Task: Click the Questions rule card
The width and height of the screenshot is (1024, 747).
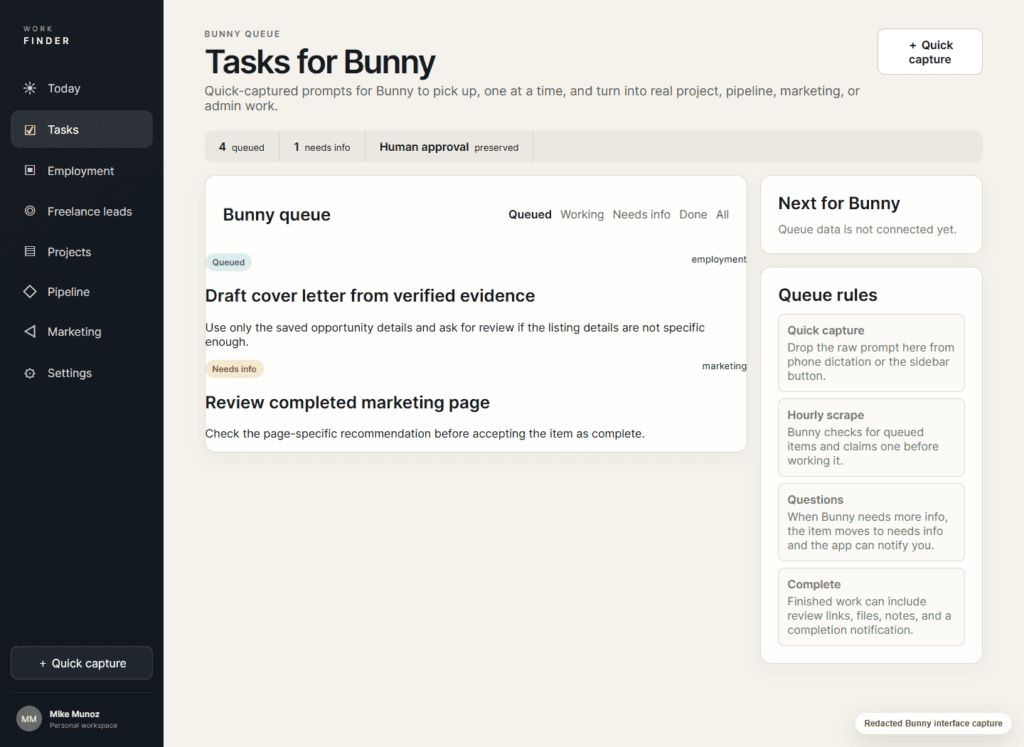Action: [x=871, y=522]
